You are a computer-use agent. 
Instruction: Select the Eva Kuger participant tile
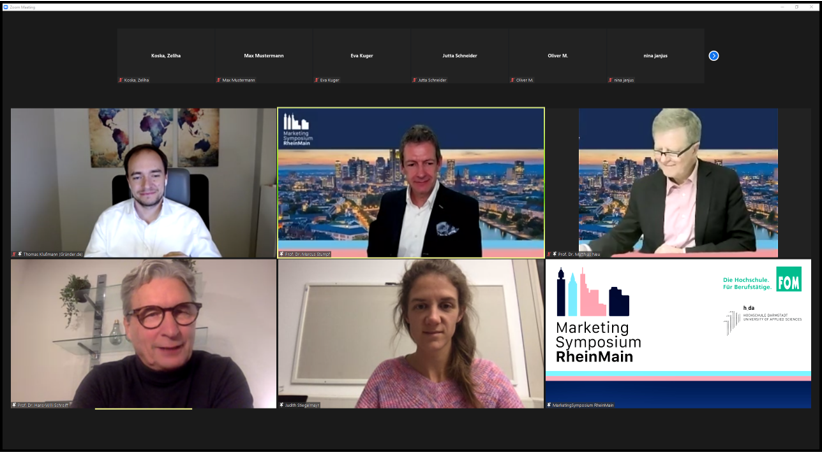point(362,56)
